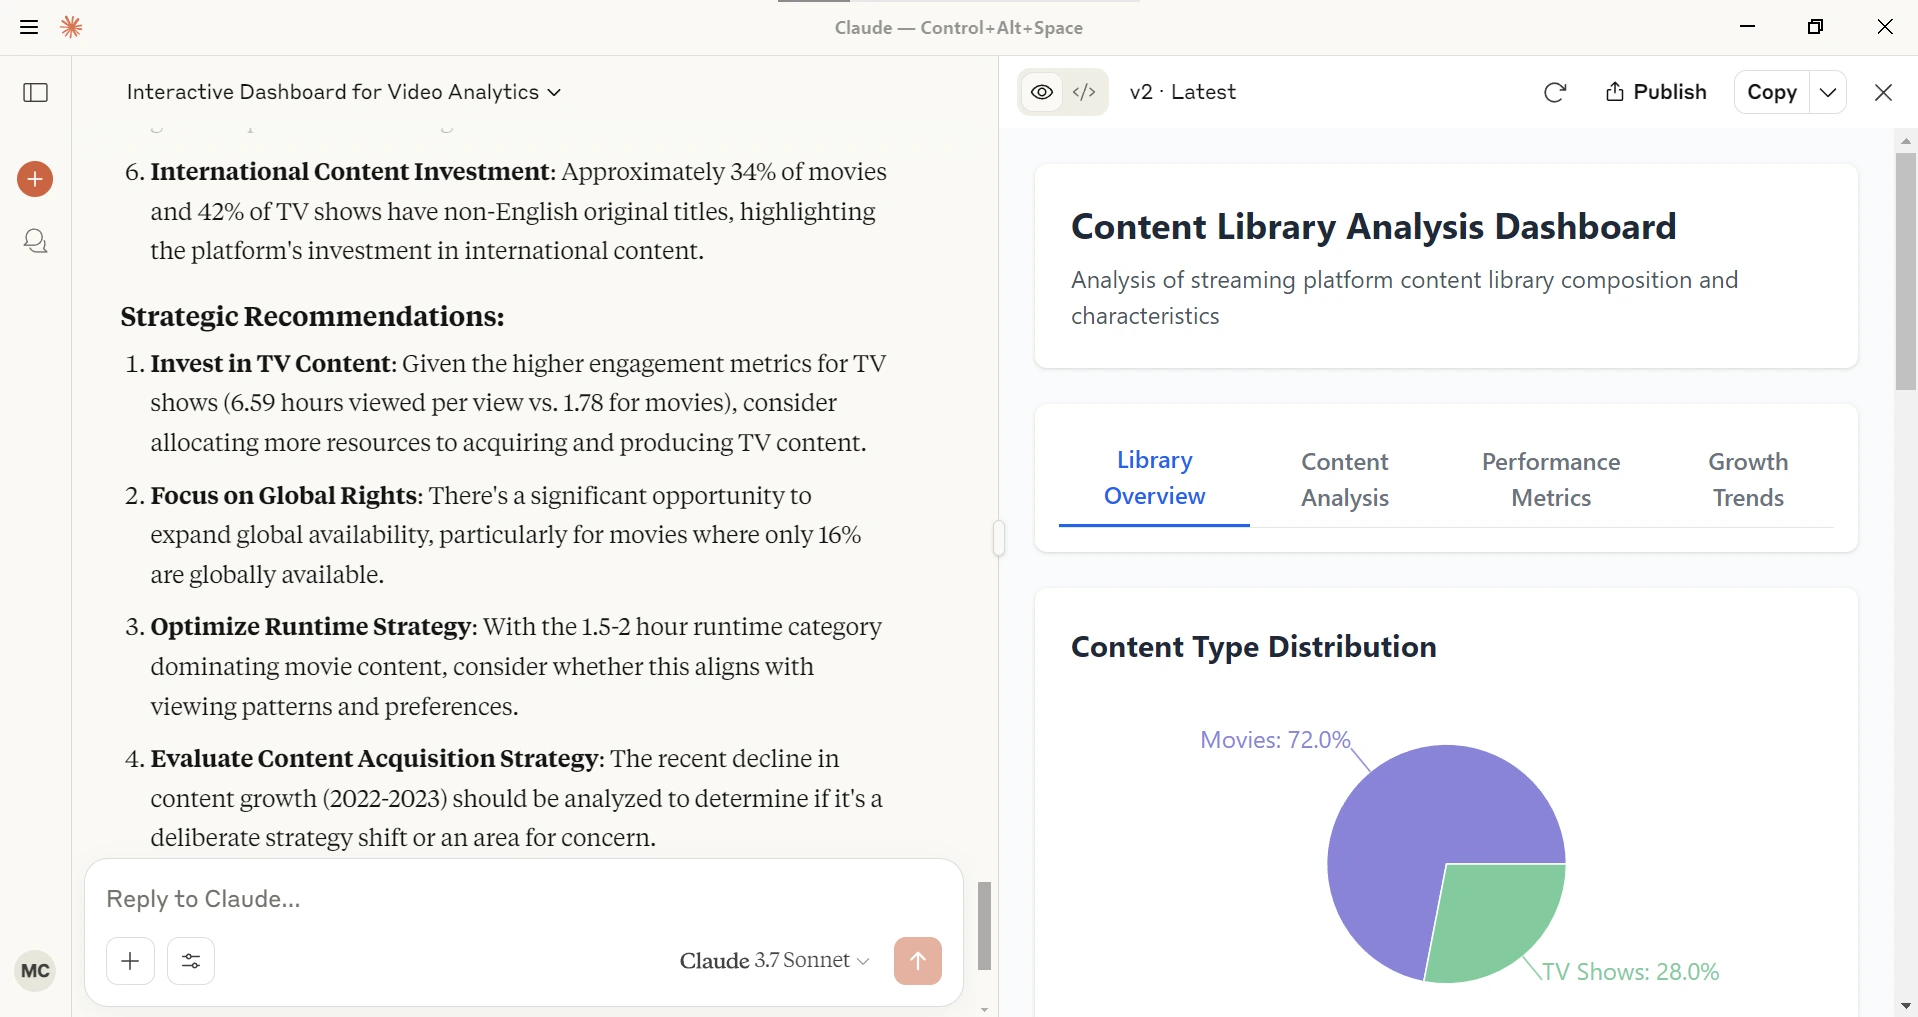
Task: Click the Optimize Runtime Strategy text
Action: [310, 627]
